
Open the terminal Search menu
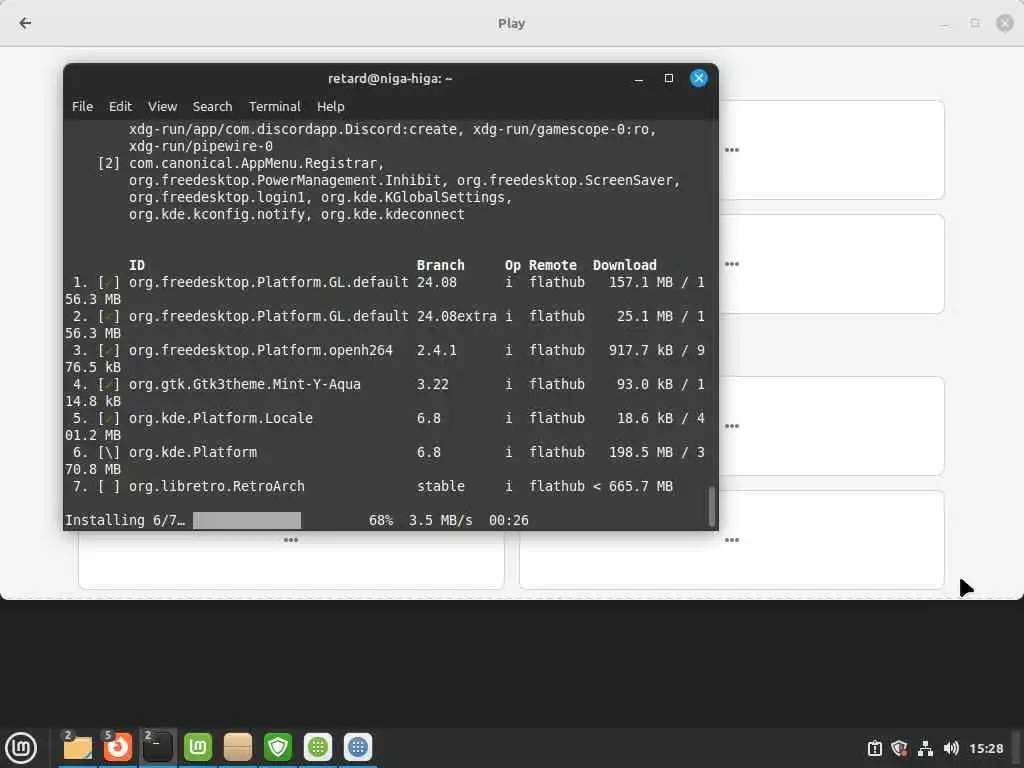212,106
